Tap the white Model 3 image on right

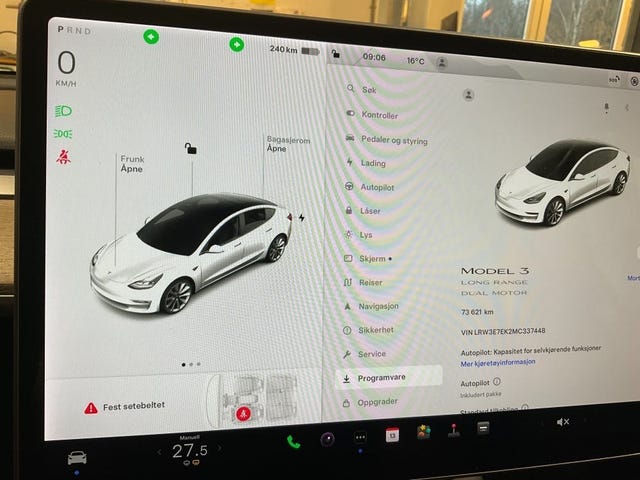(562, 182)
